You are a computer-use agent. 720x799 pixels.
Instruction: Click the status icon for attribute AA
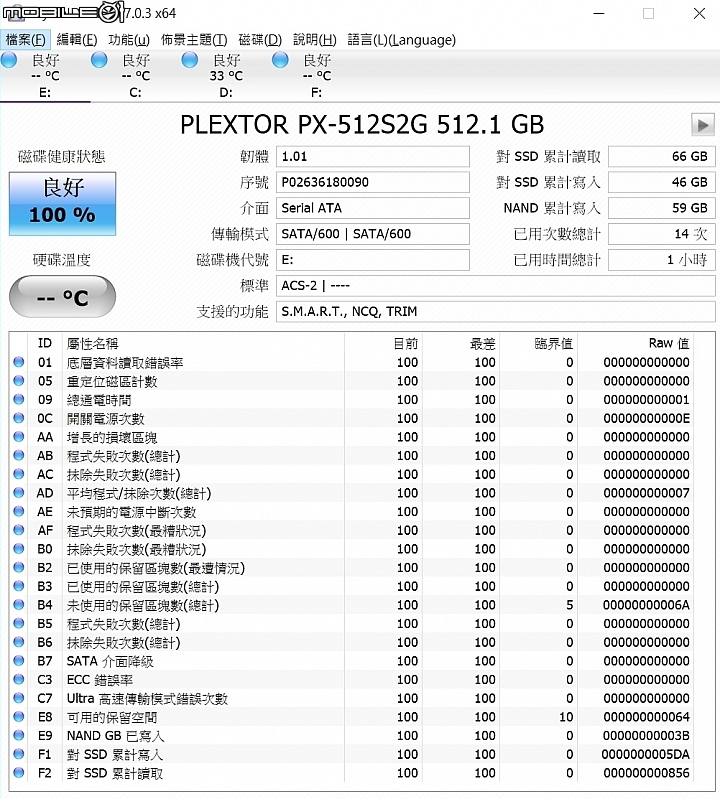(x=19, y=437)
